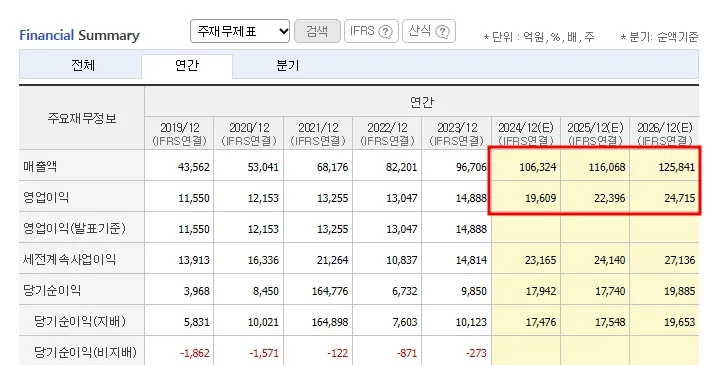This screenshot has width=705, height=365.
Task: Select the 2020/12 column header
Action: click(x=249, y=134)
